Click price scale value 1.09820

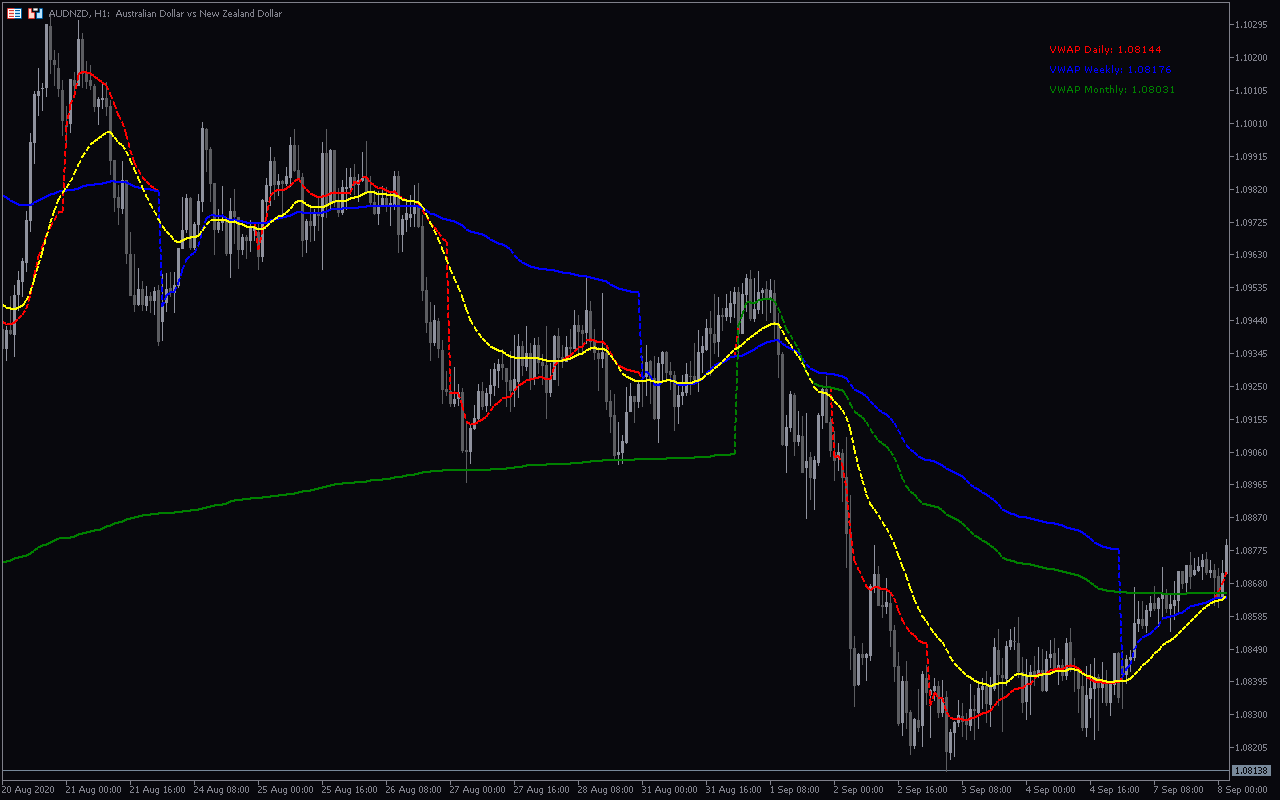[x=1254, y=189]
